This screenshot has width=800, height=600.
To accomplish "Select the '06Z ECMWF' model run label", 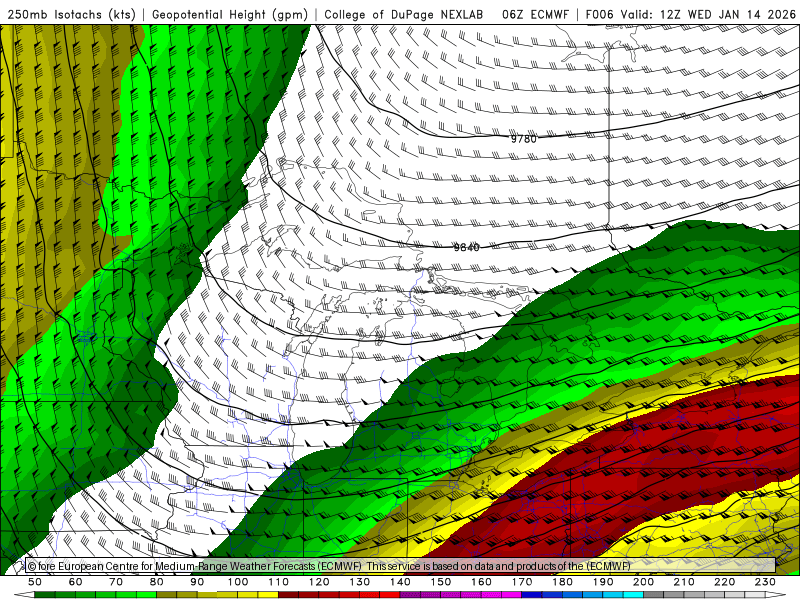I will click(x=535, y=15).
